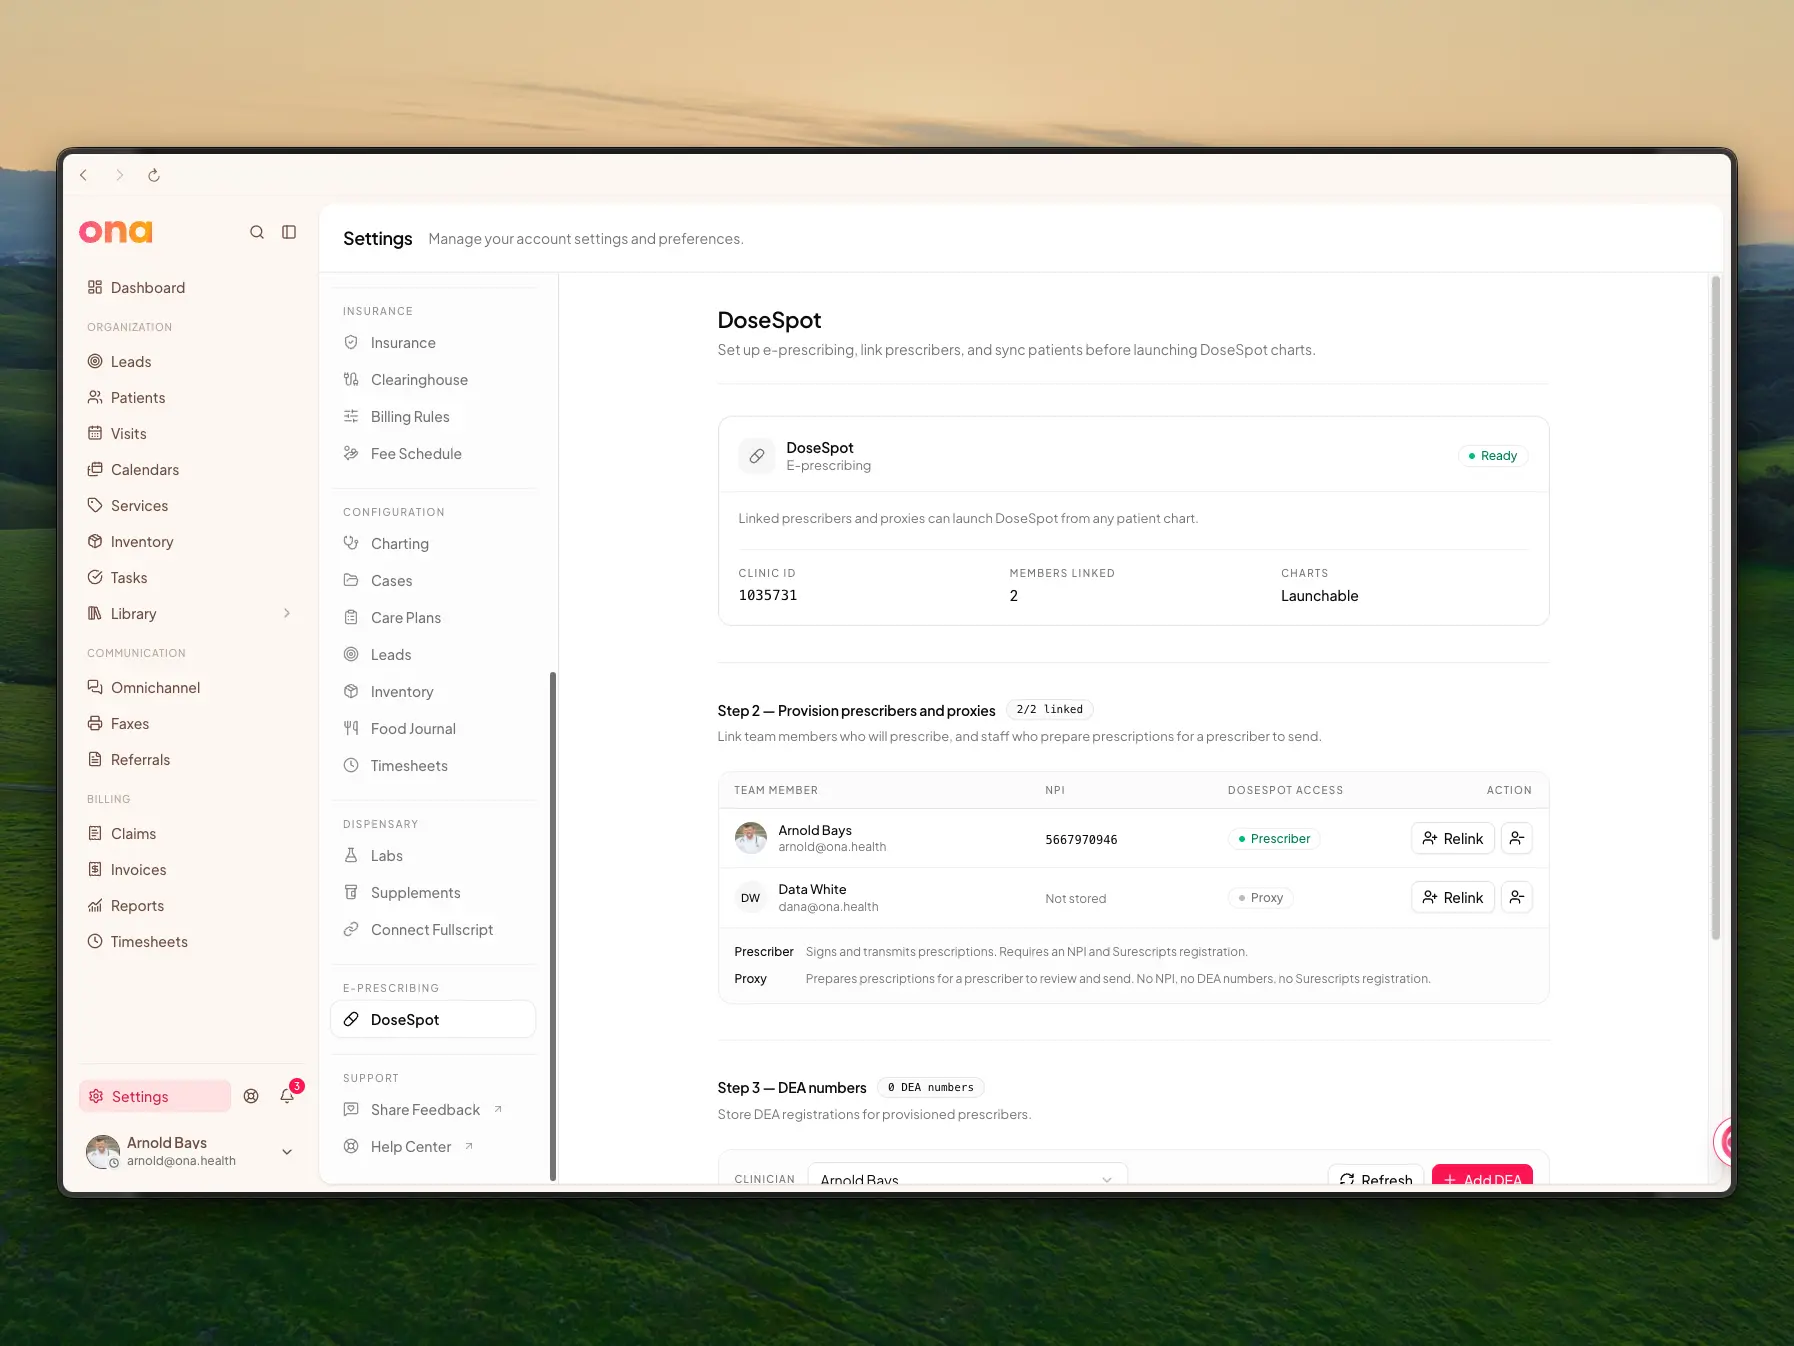Image resolution: width=1794 pixels, height=1346 pixels.
Task: Open Timesheets configuration in settings
Action: (433, 766)
